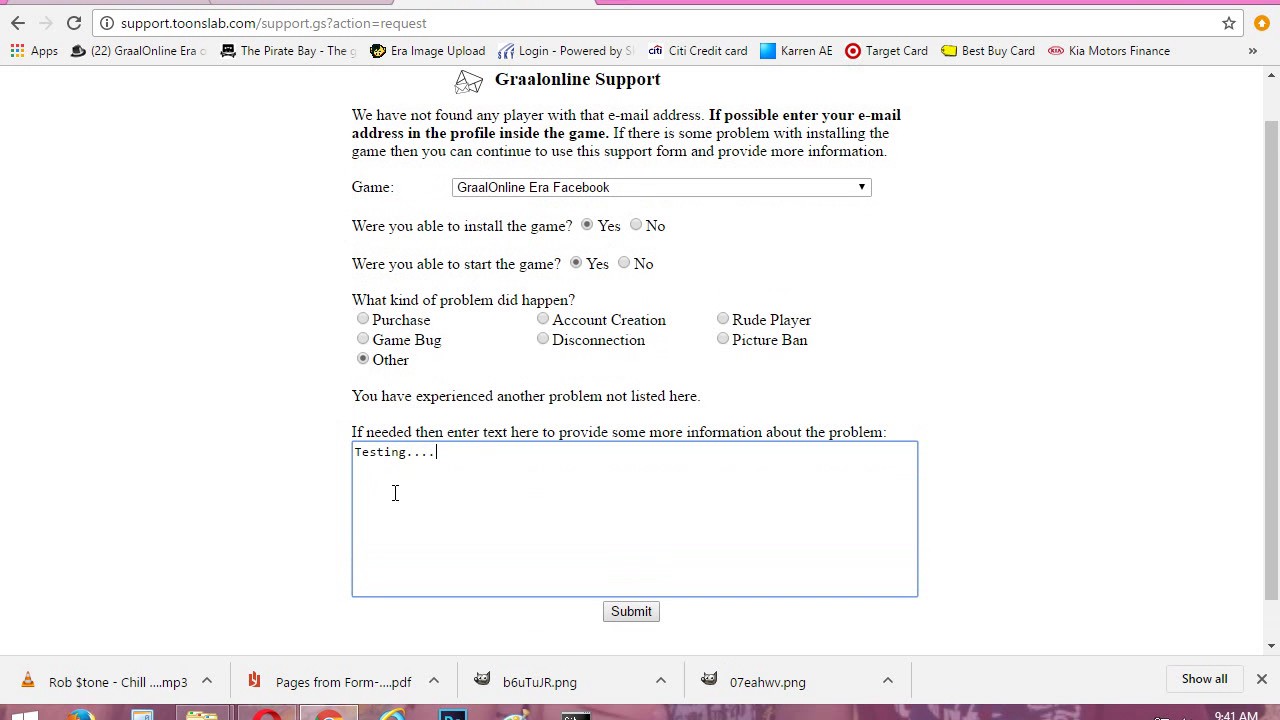Viewport: 1280px width, 720px height.
Task: Click inside the problem description text area
Action: (x=634, y=519)
